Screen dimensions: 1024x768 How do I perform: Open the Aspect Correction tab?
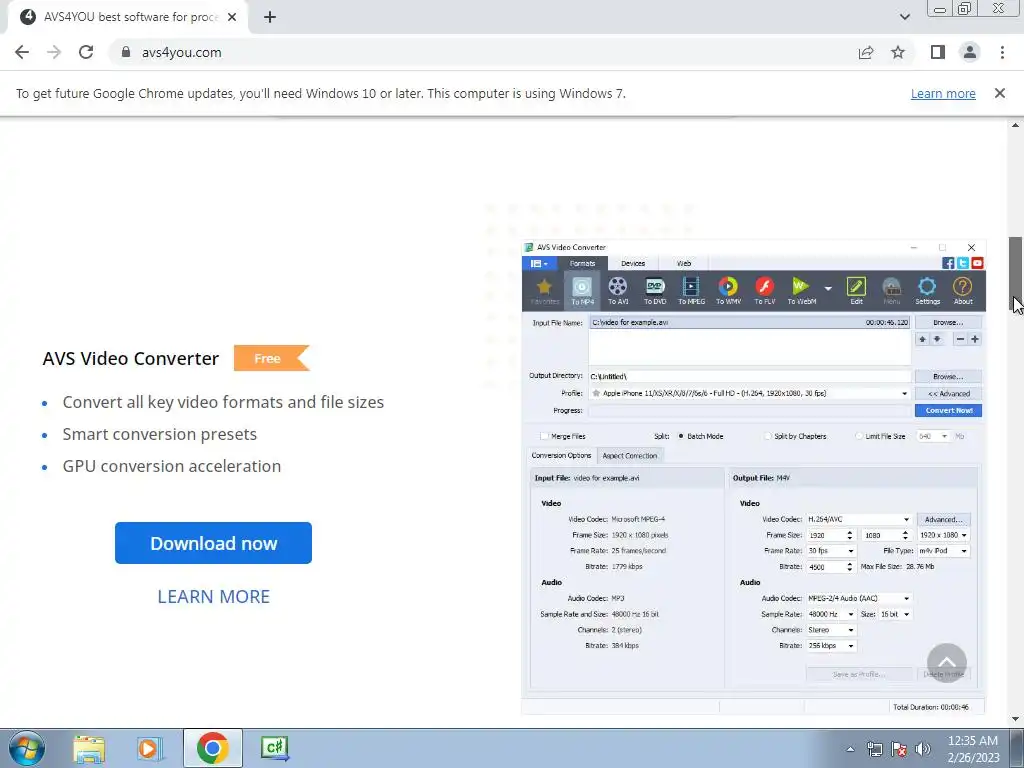[630, 456]
